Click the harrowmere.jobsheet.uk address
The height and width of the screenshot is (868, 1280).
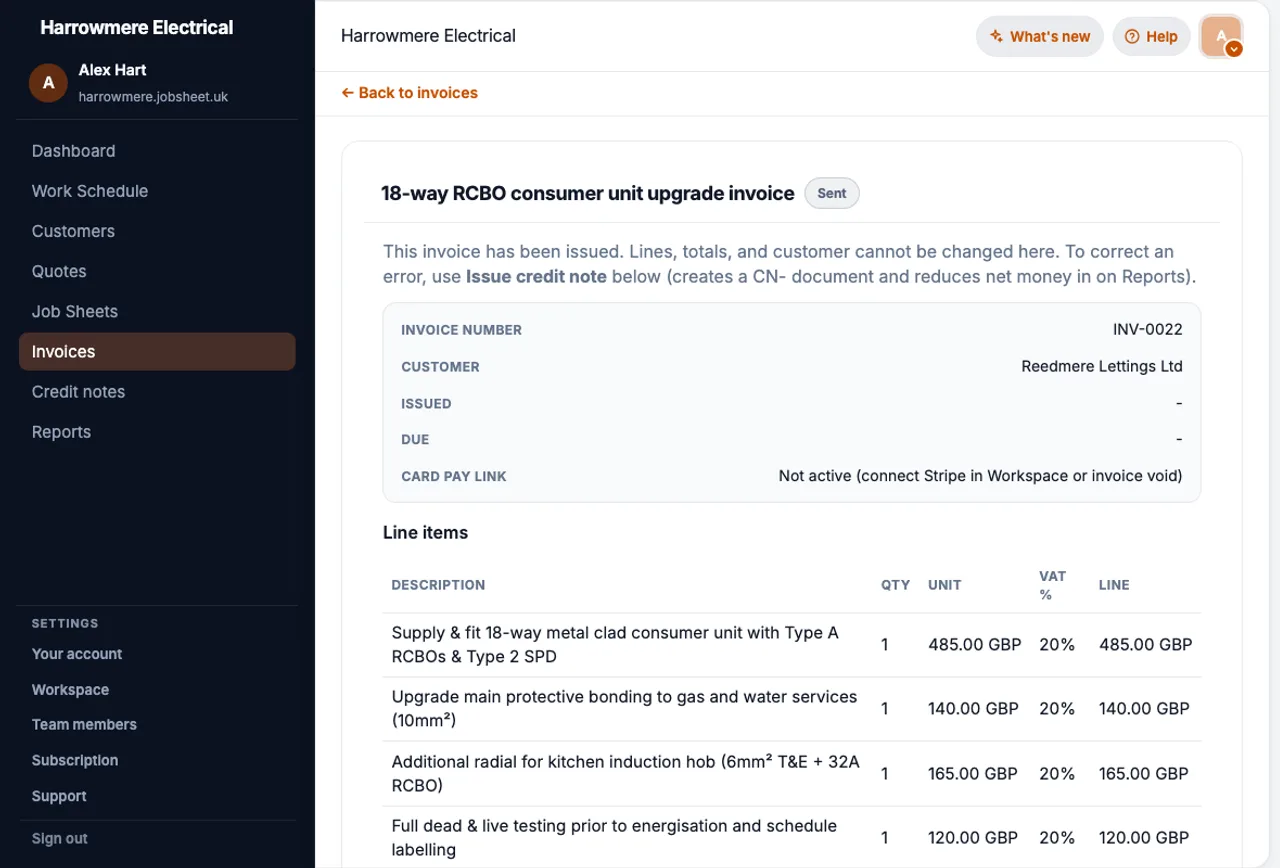pyautogui.click(x=154, y=97)
